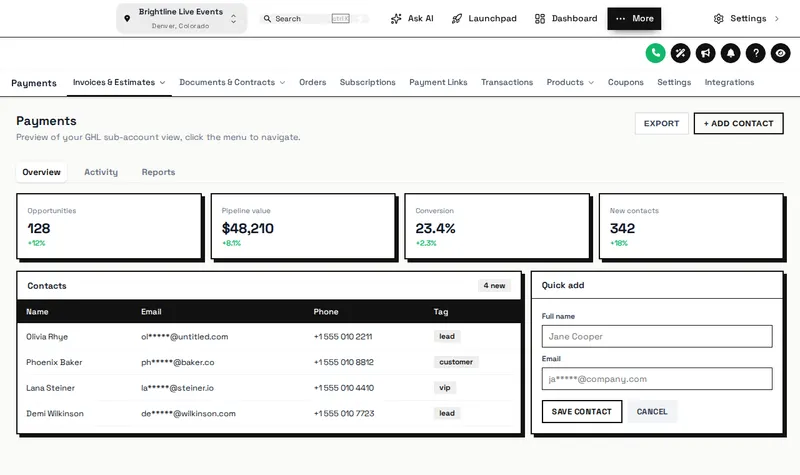Click the lead tag on Olivia Rhye

click(x=447, y=336)
